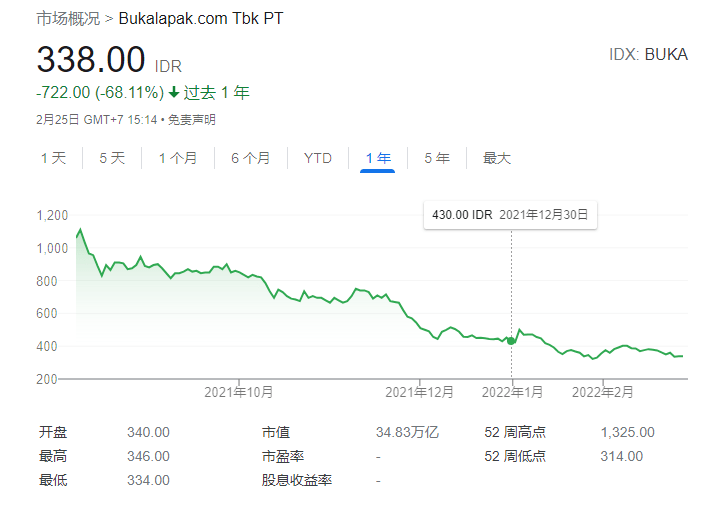Viewport: 720px width, 506px height.
Task: Click the -722.00 (-68.11%) change text
Action: coord(100,93)
